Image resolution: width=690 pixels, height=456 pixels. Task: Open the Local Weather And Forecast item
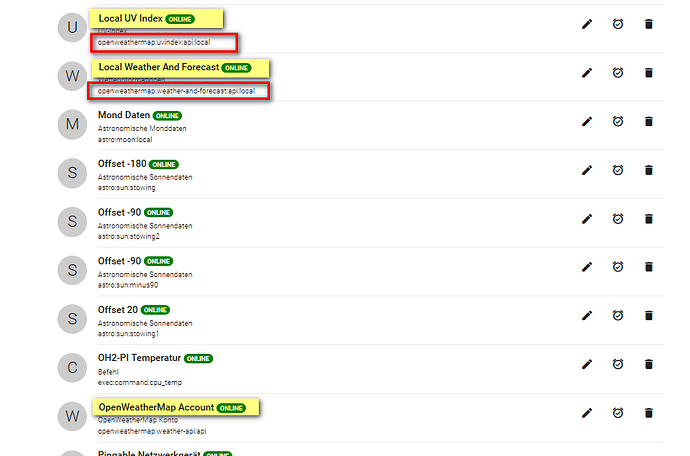158,67
